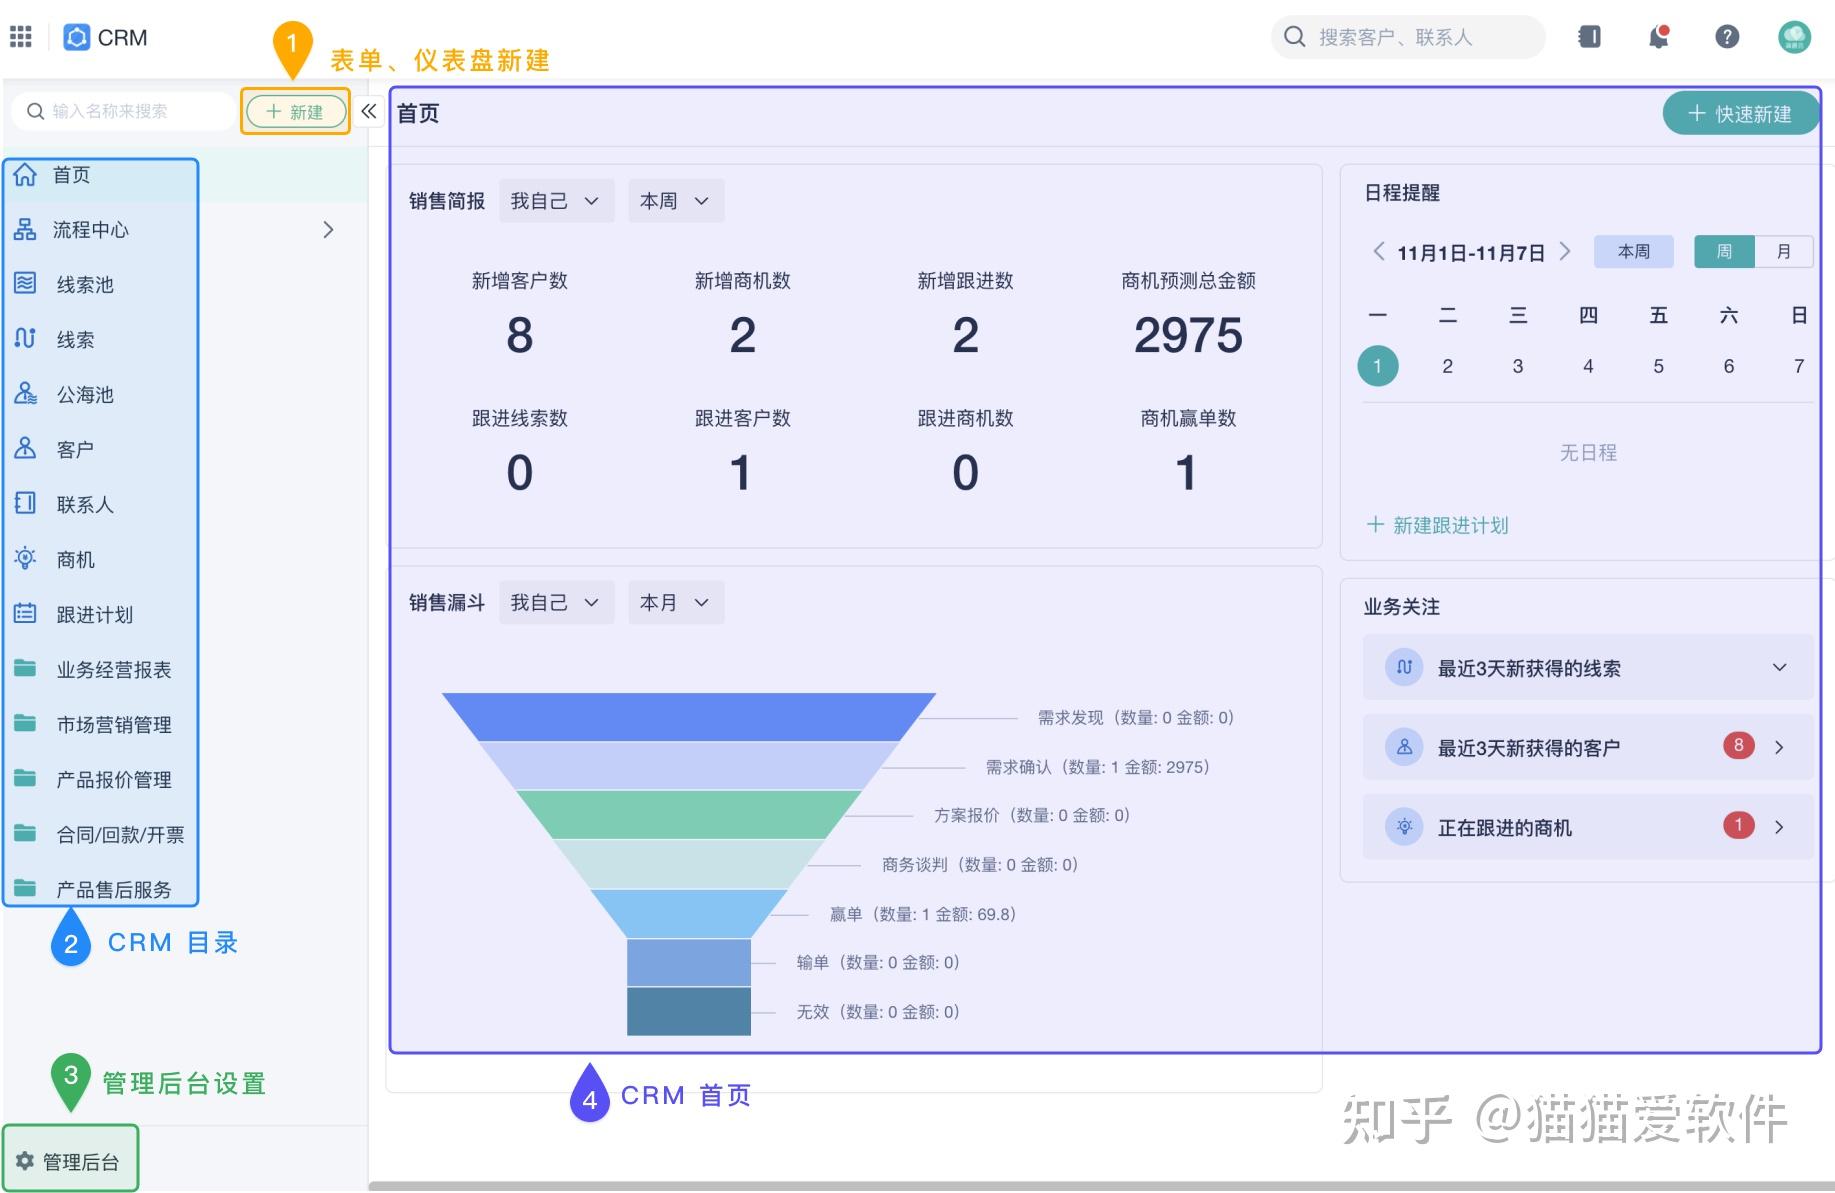1835x1193 pixels.
Task: Open 管理后台 settings button
Action: (x=69, y=1161)
